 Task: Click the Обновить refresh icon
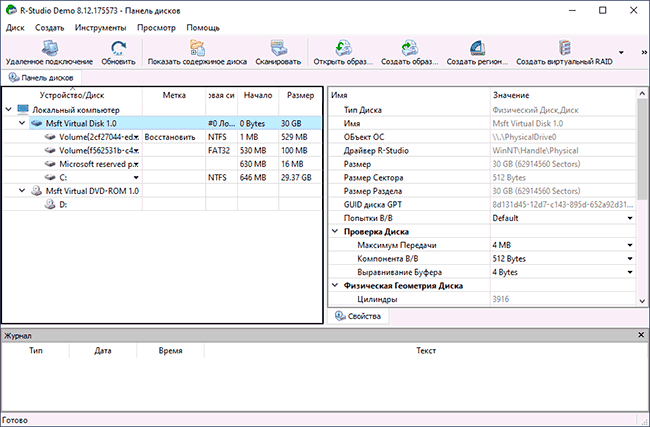tap(119, 48)
